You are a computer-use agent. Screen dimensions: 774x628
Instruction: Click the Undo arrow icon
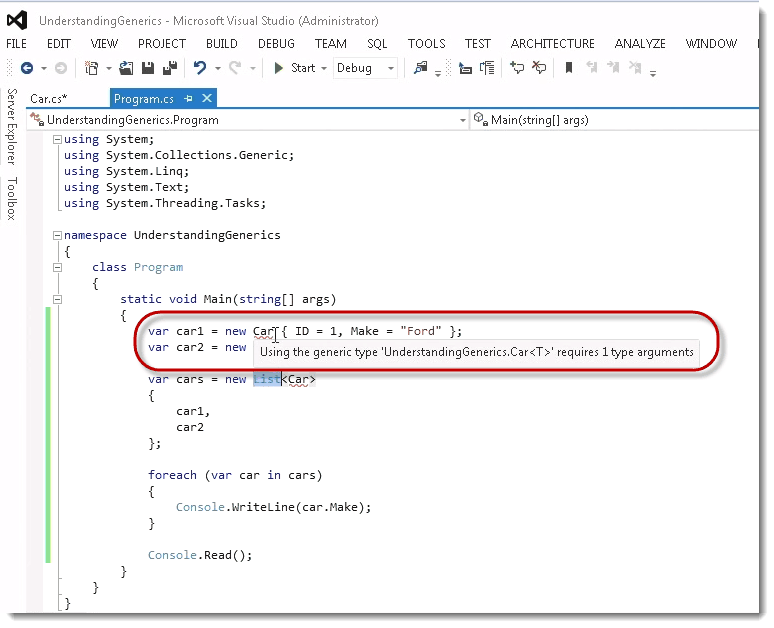pyautogui.click(x=200, y=68)
